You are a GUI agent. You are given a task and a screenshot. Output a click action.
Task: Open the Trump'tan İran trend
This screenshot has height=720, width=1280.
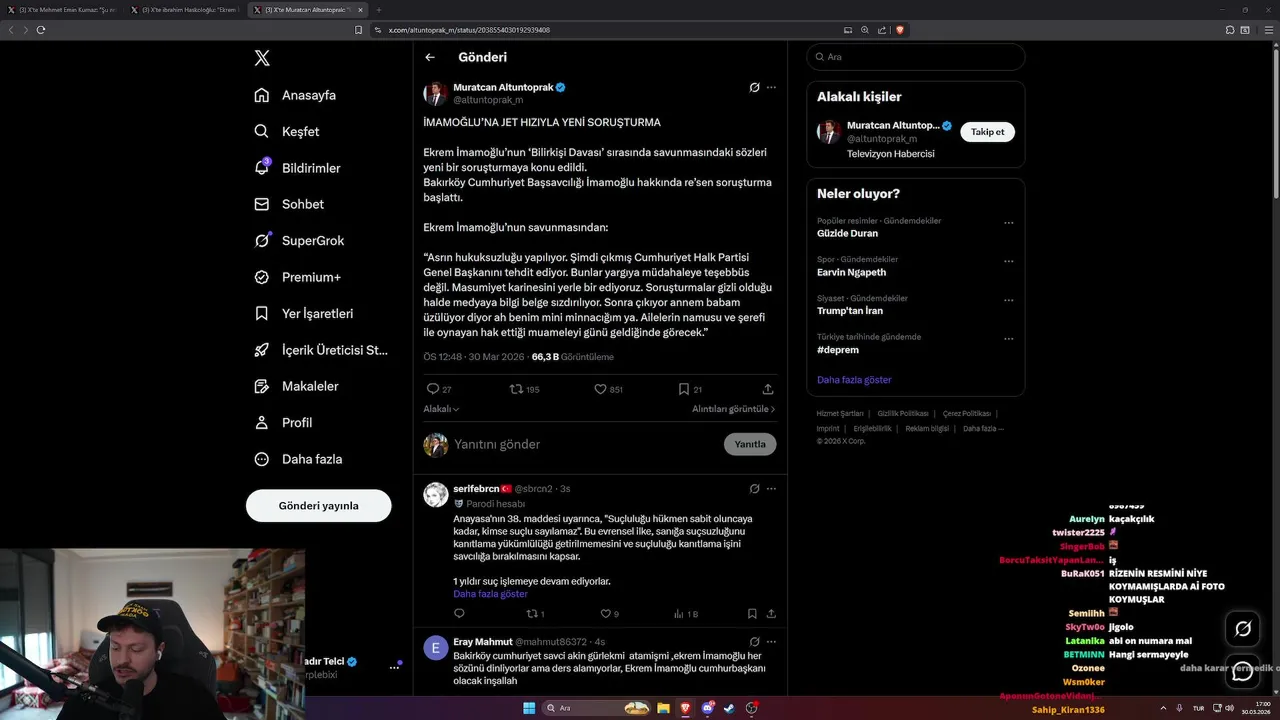point(852,310)
